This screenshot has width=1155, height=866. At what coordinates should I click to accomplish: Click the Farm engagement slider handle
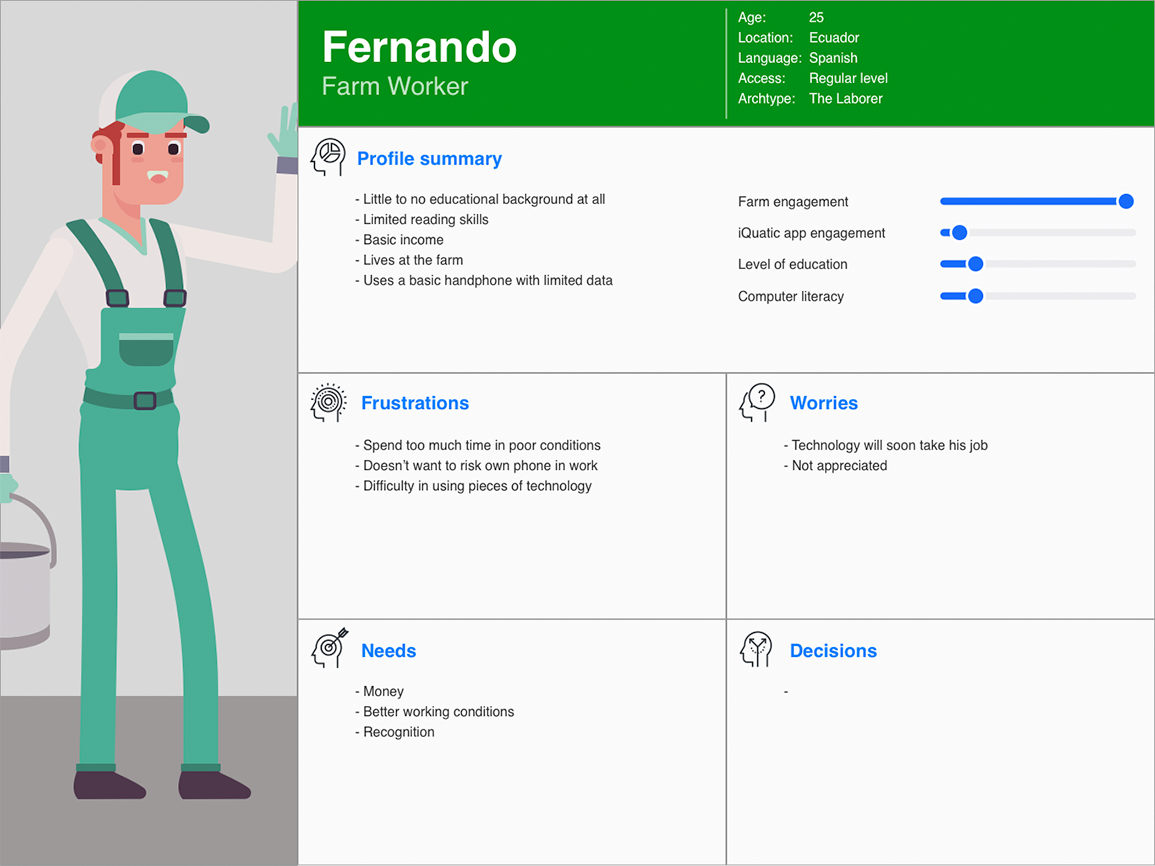click(x=1126, y=201)
